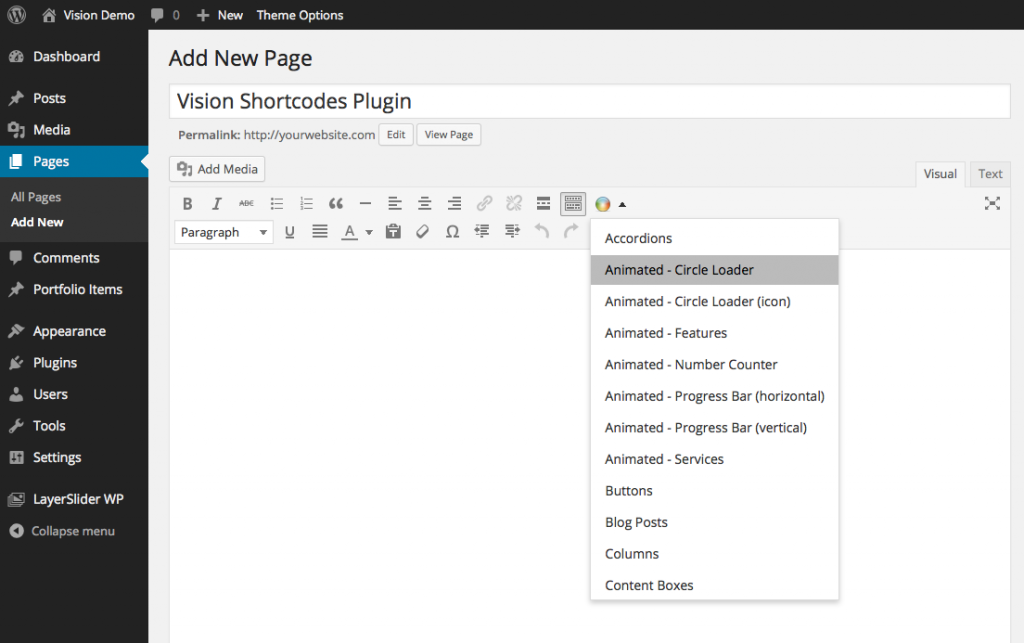The image size is (1024, 643).
Task: Select Buttons shortcode option
Action: click(714, 491)
